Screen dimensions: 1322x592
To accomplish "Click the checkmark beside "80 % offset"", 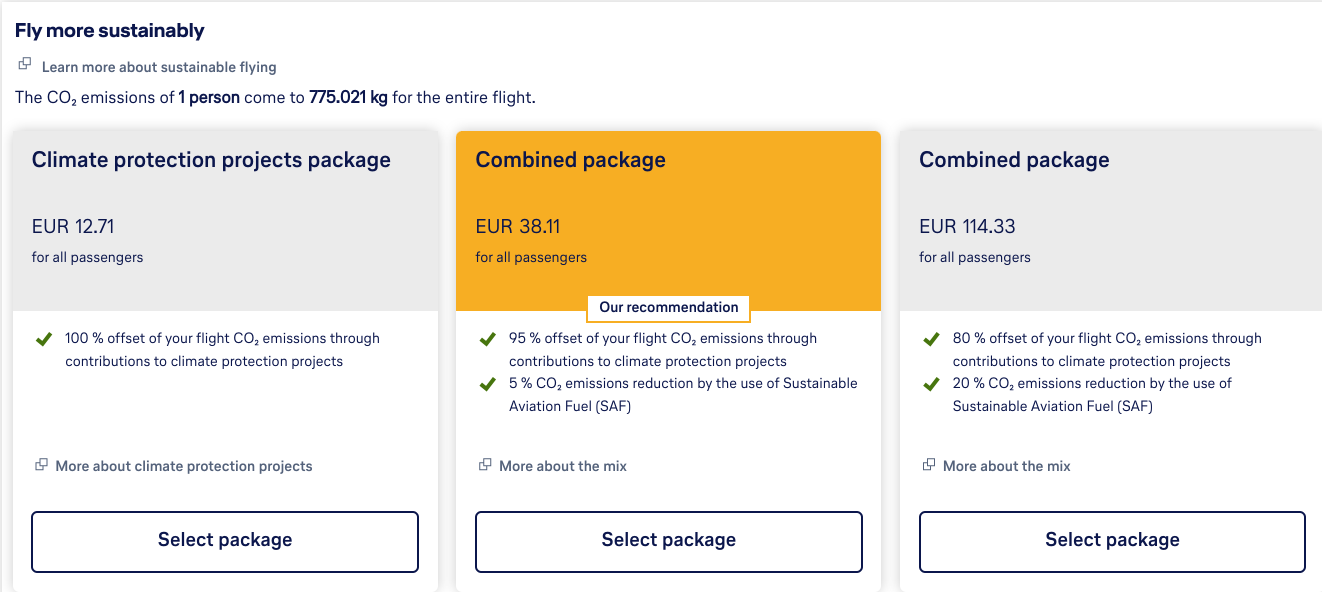I will 932,339.
